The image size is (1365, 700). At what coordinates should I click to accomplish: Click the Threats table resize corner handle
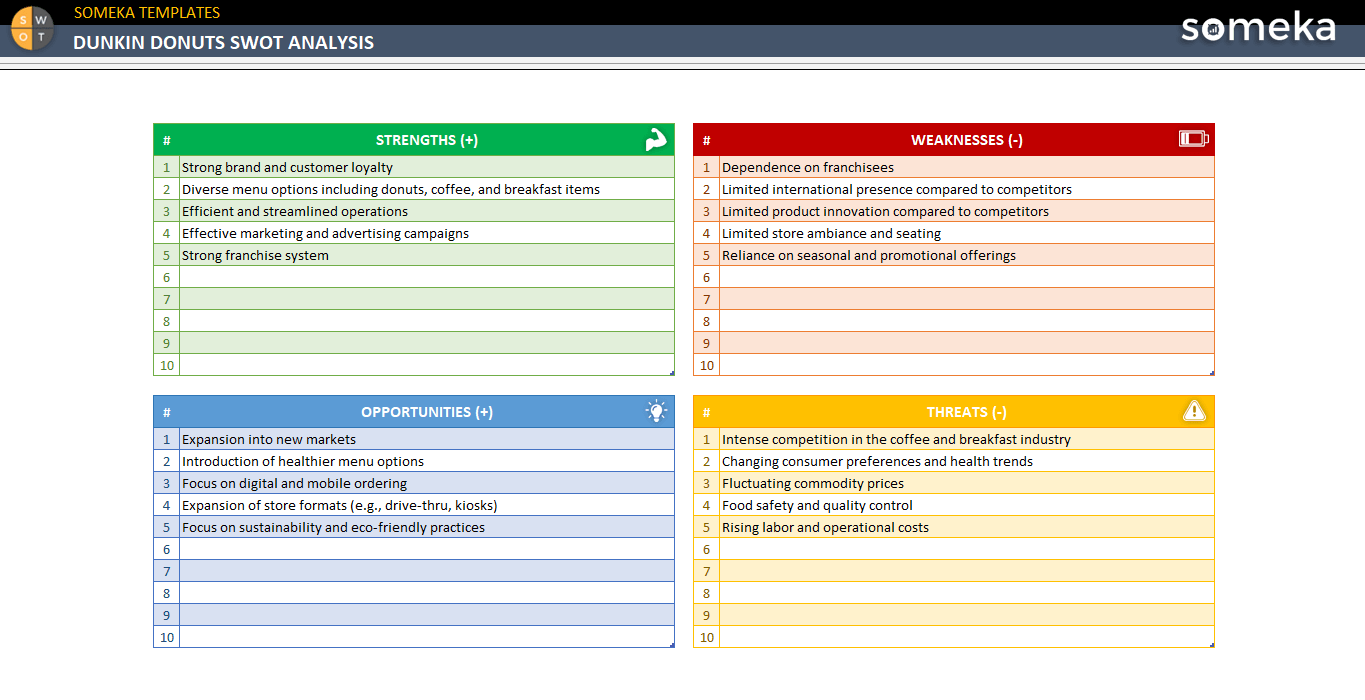point(1212,645)
